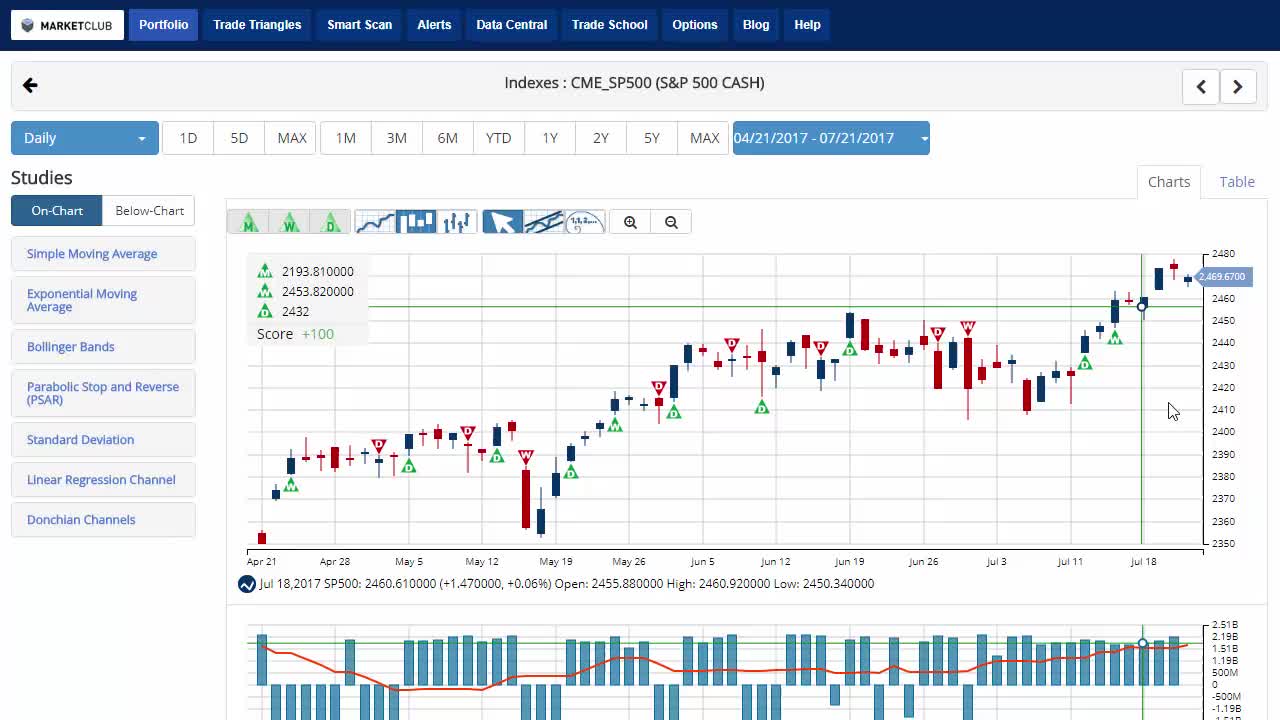Add Simple Moving Average study
The image size is (1280, 720).
coord(103,254)
